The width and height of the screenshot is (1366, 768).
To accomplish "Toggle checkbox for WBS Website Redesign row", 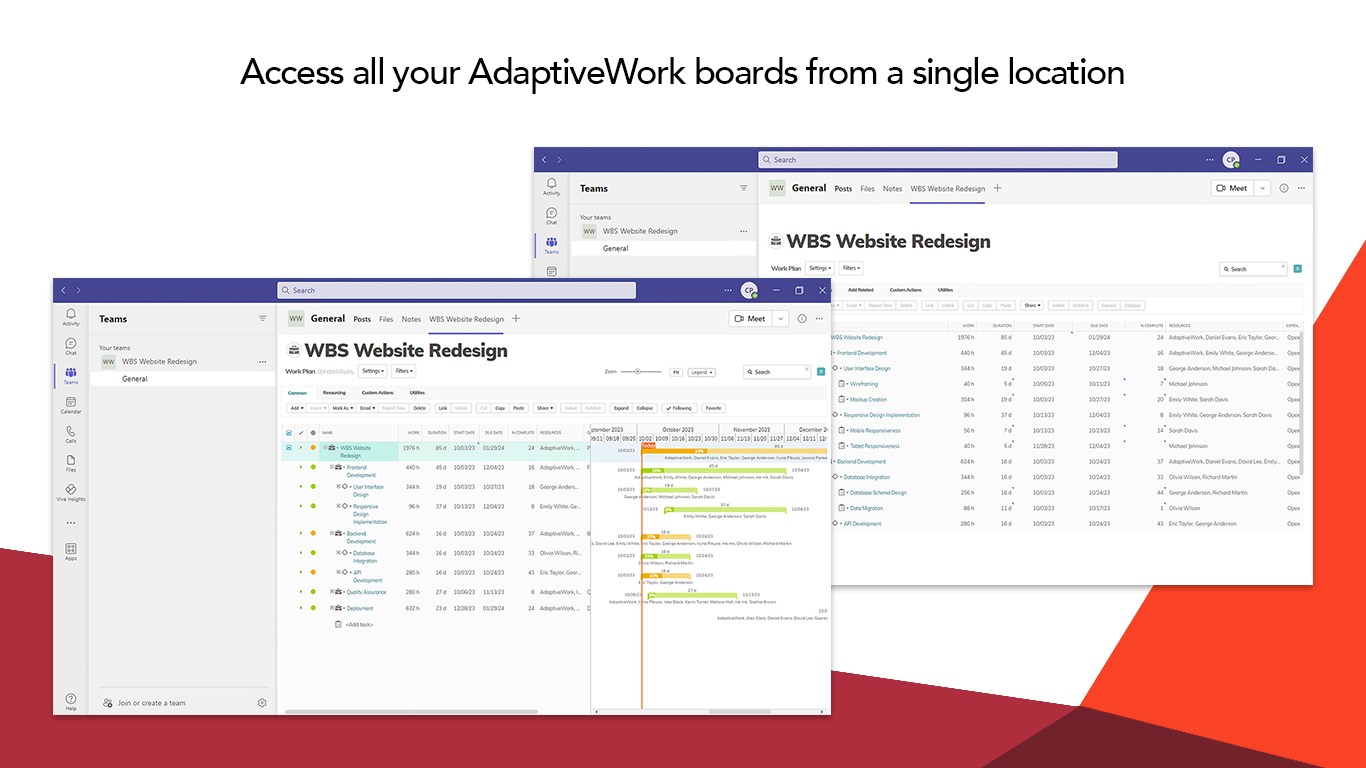I will tap(289, 448).
